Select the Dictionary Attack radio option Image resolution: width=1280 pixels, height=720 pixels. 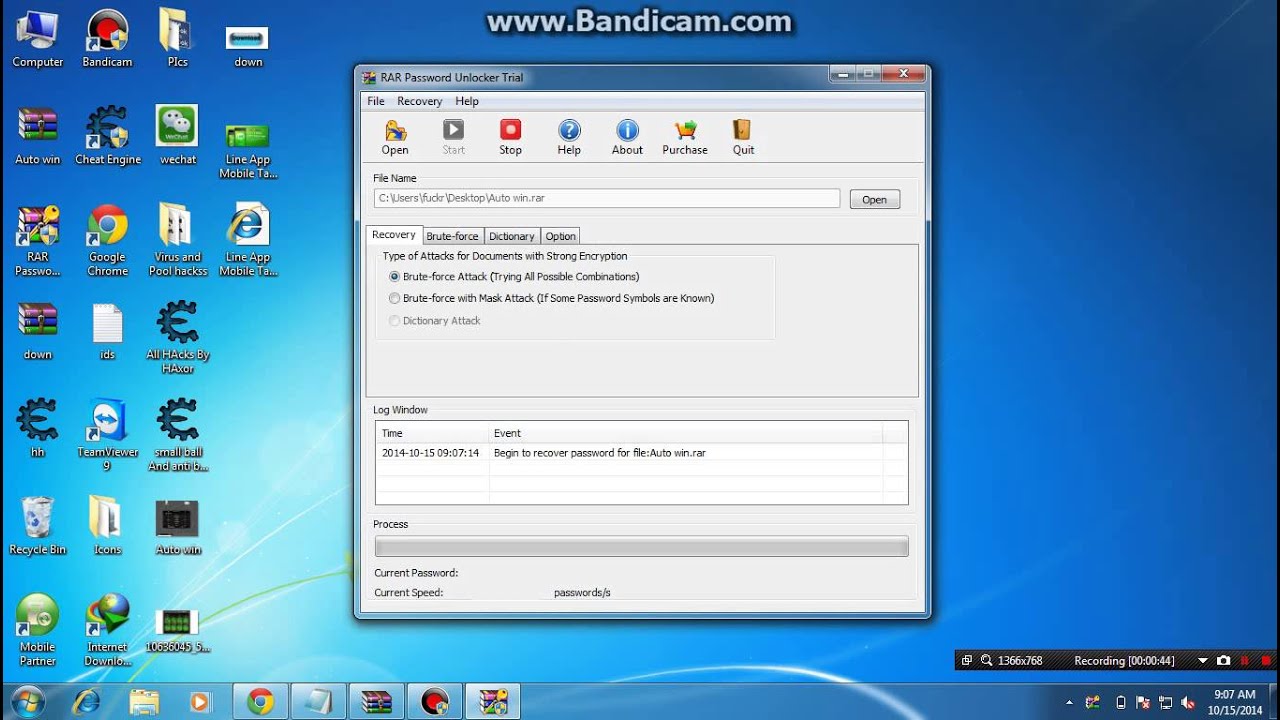point(435,321)
